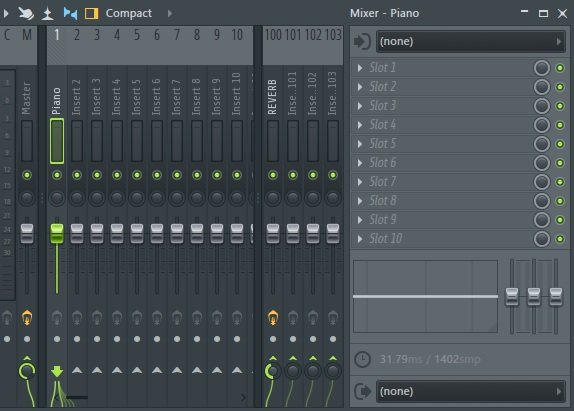Image resolution: width=574 pixels, height=411 pixels.
Task: Mute the Insert 102 track light
Action: click(313, 175)
